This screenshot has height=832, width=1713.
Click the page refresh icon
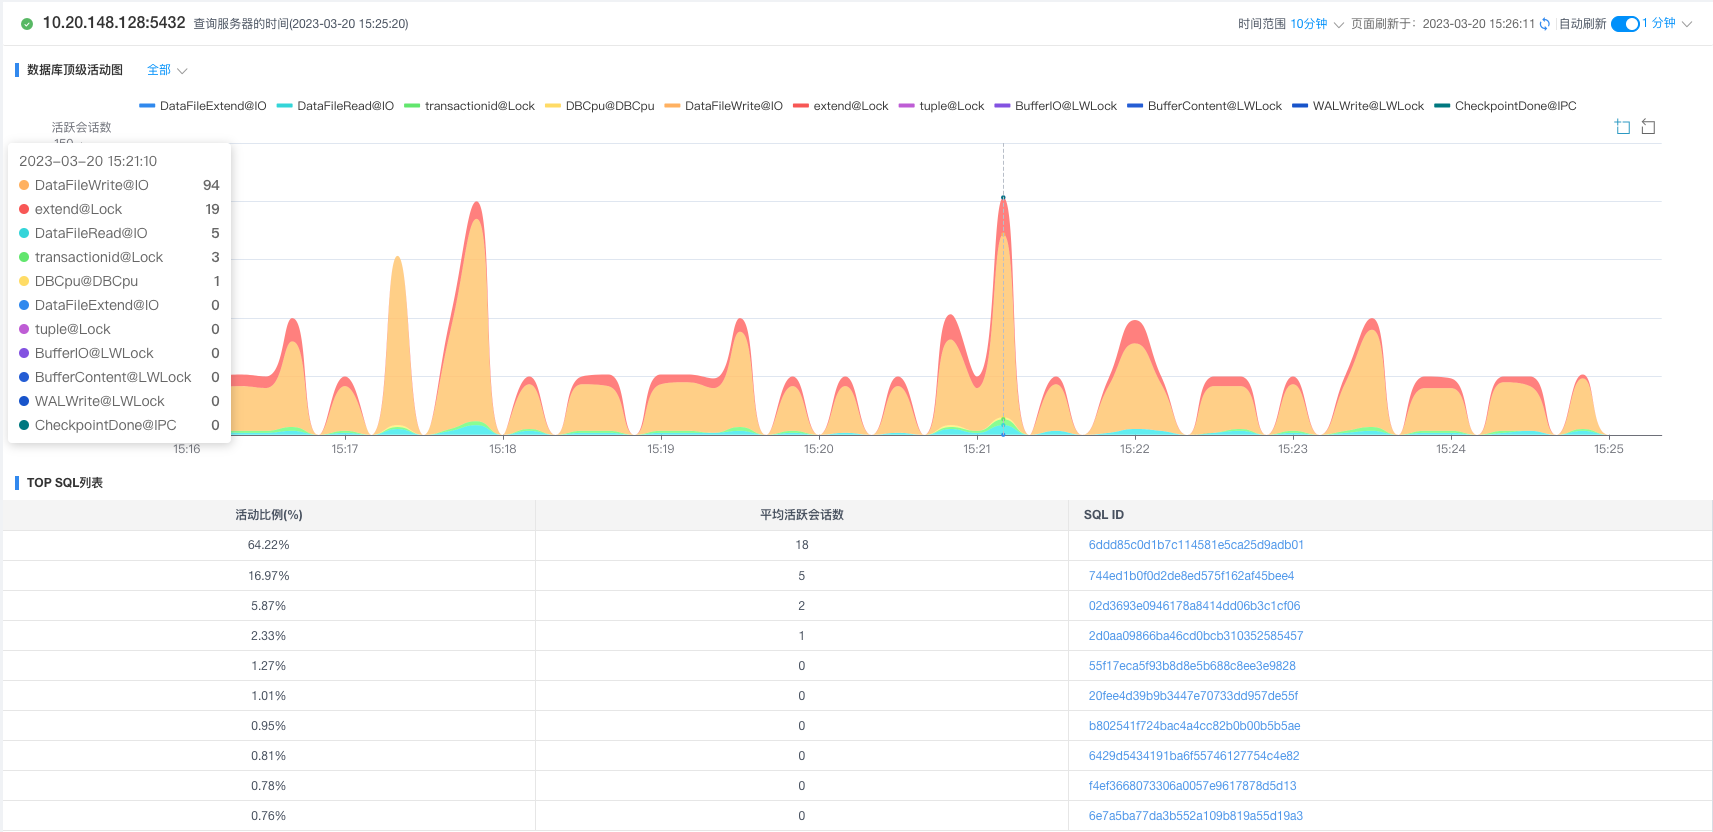tap(1545, 24)
